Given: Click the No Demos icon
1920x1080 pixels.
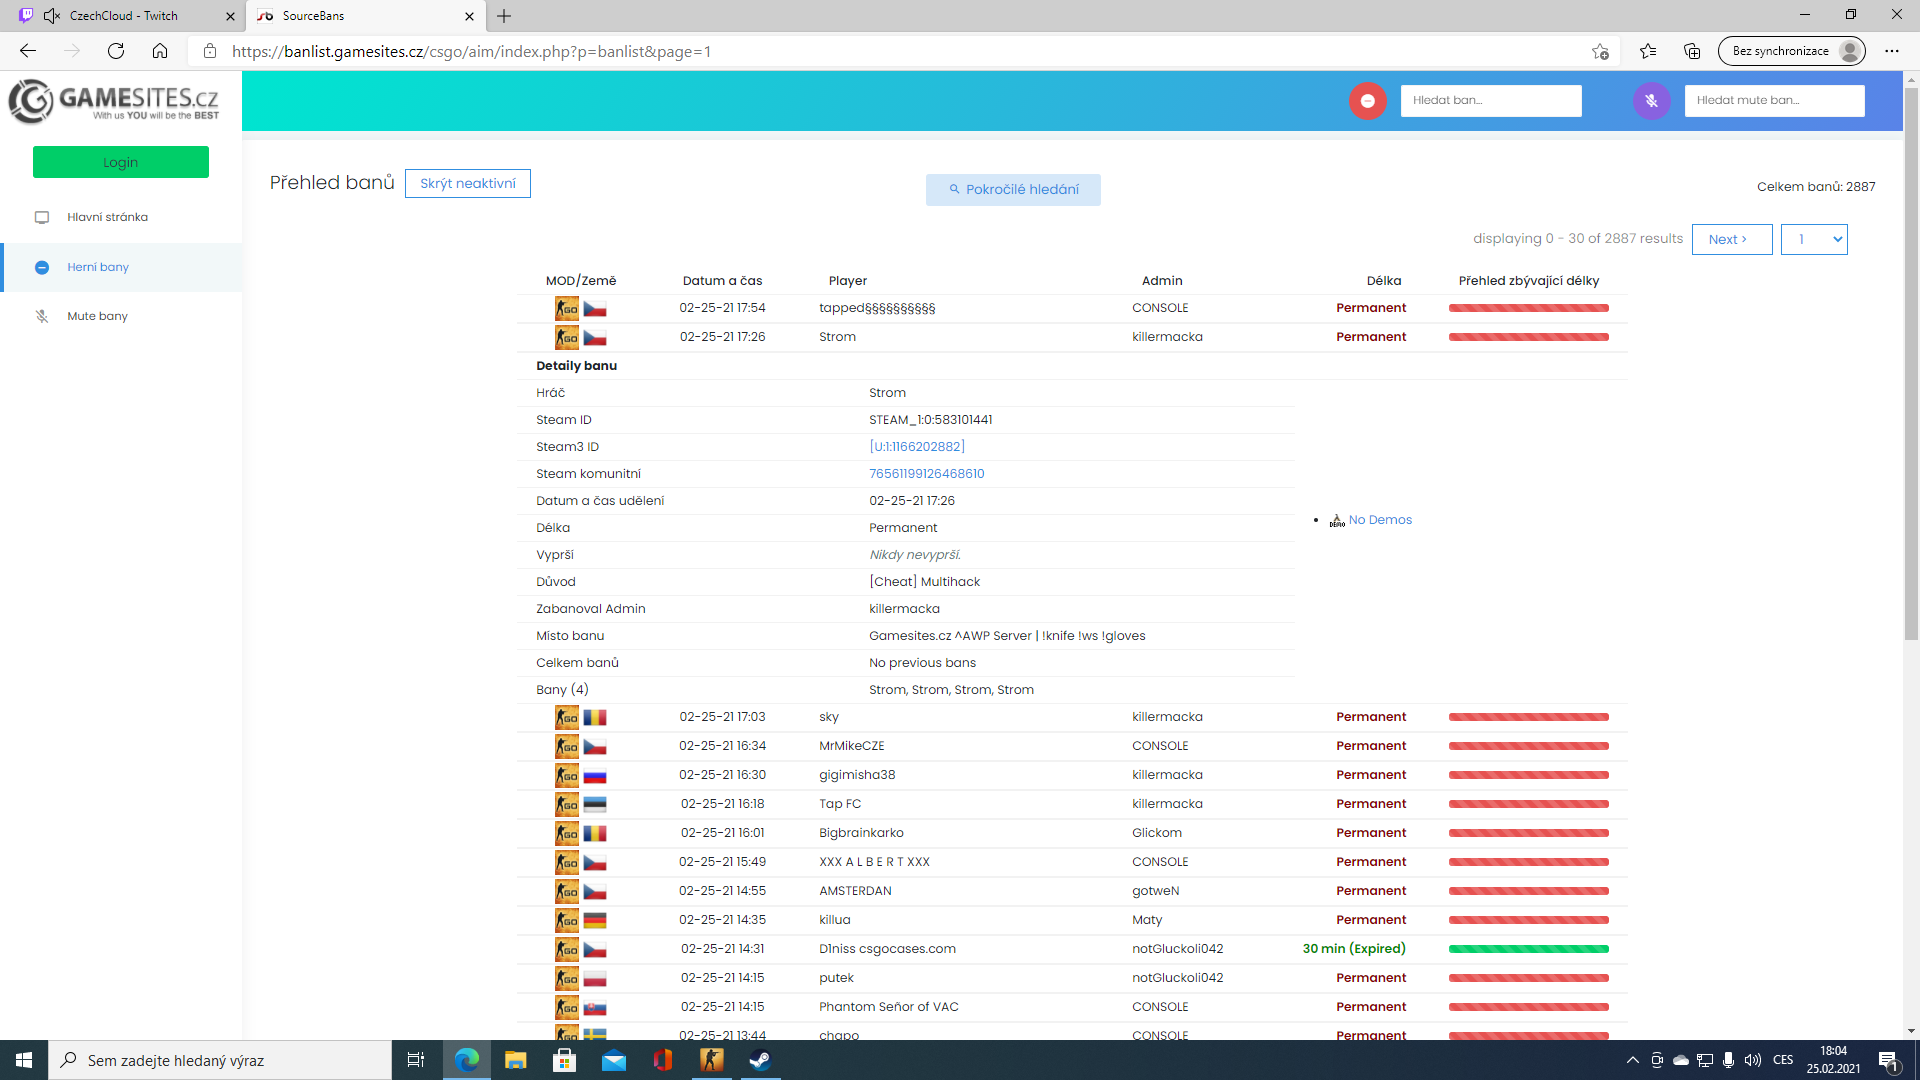Looking at the screenshot, I should (1337, 520).
